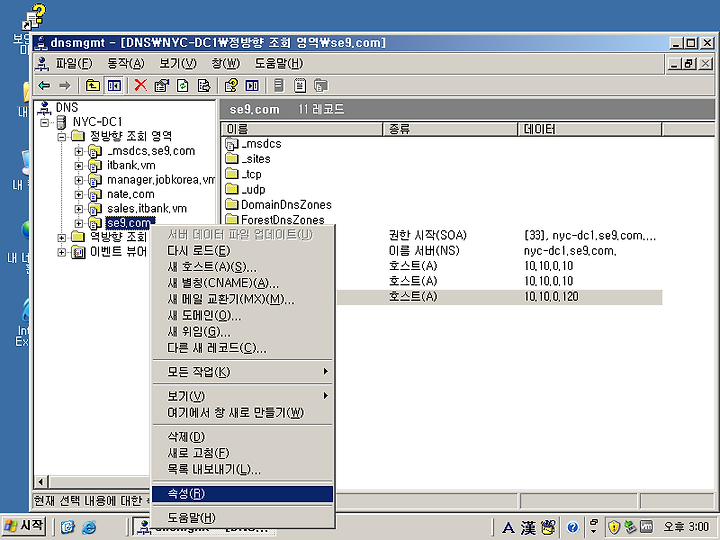Click the security shield tray icon
Image resolution: width=720 pixels, height=540 pixels.
(x=614, y=527)
